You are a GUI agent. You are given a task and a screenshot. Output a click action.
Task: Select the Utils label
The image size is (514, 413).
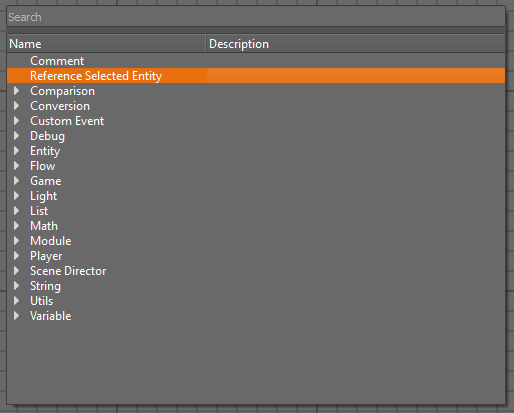tap(41, 301)
